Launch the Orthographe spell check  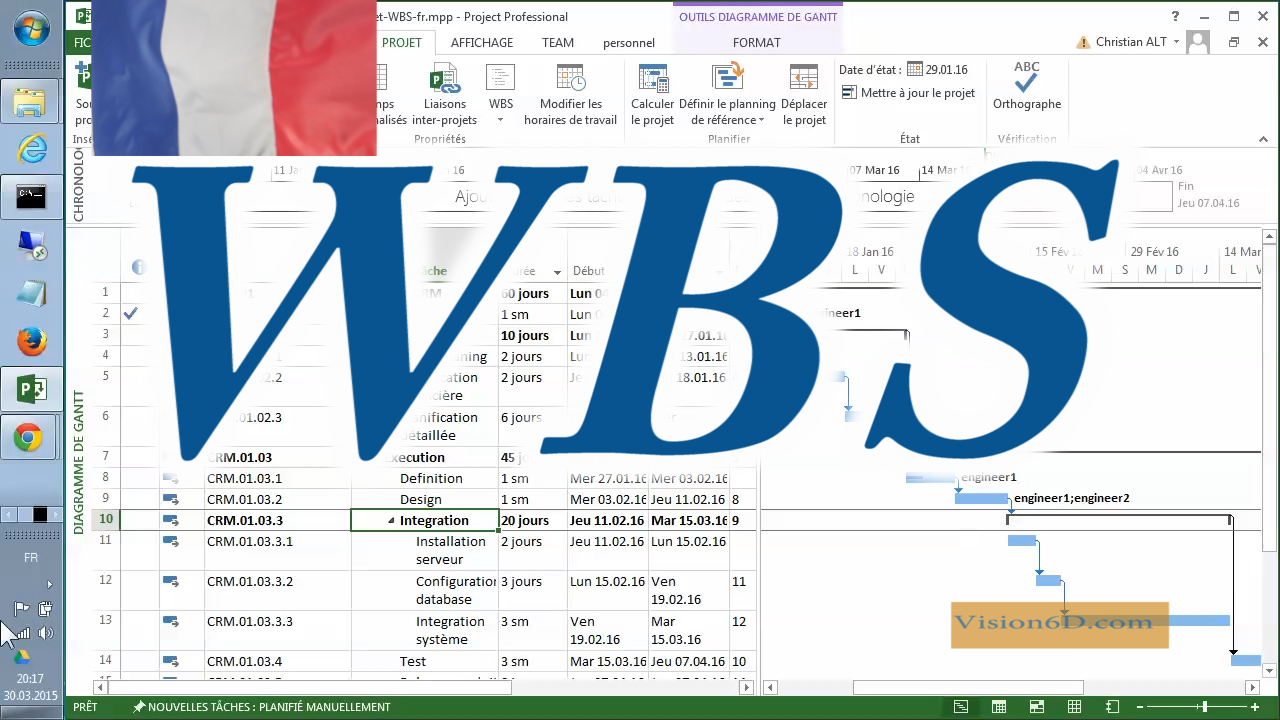click(x=1027, y=87)
